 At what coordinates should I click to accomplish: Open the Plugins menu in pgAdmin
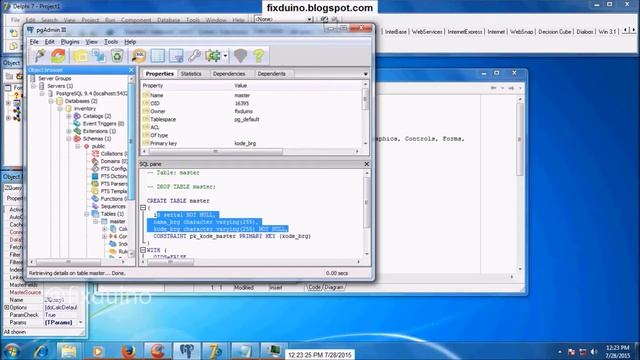coord(70,42)
